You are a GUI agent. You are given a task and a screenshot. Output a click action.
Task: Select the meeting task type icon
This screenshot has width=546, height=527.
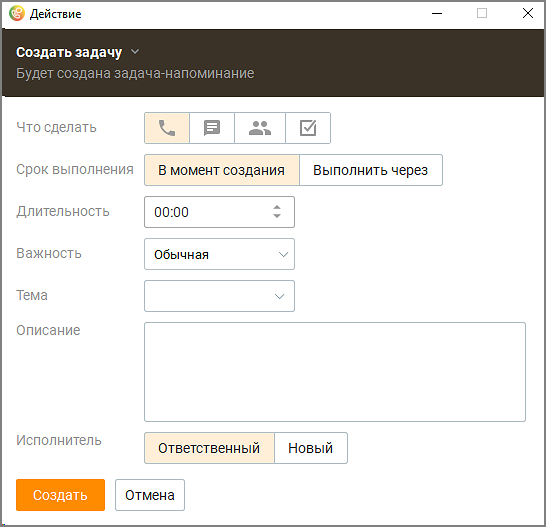pos(260,128)
